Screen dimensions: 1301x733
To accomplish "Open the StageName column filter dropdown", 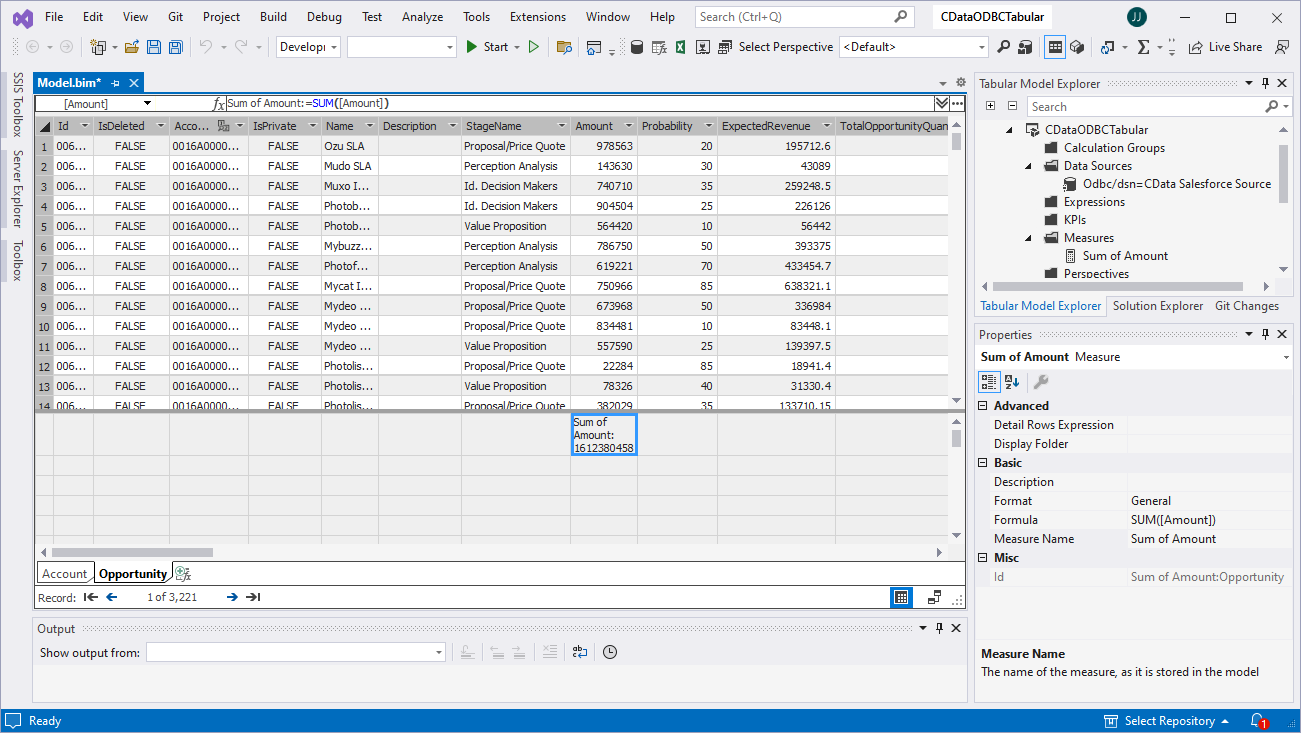I will pos(560,126).
